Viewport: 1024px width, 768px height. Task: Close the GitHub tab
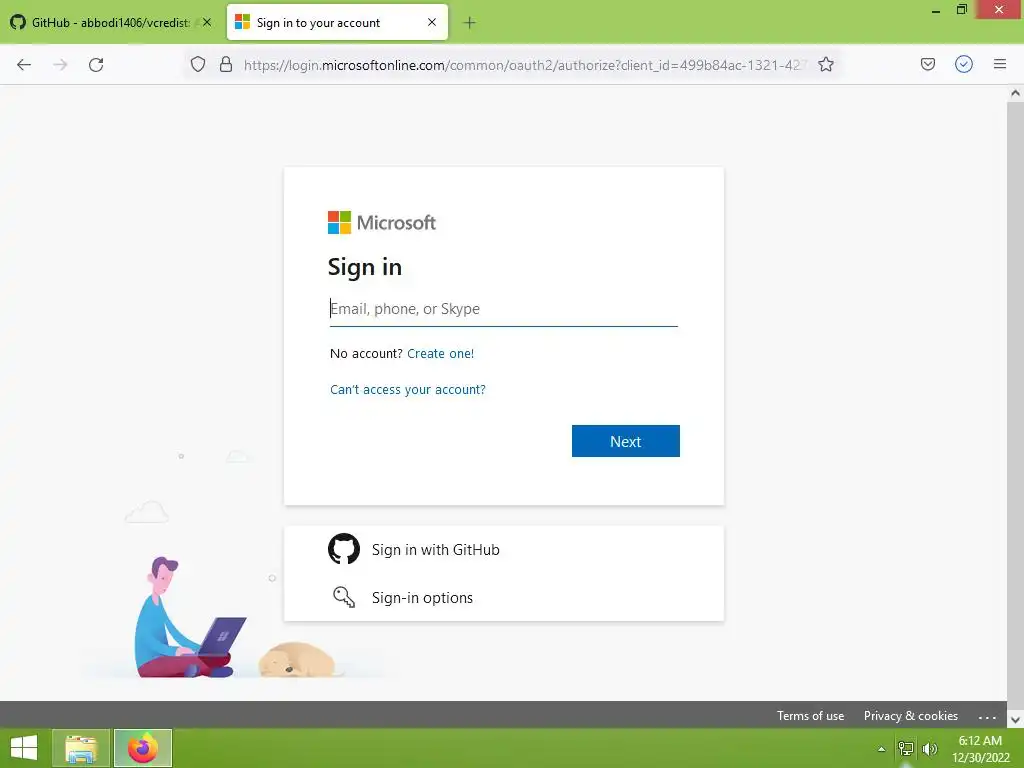[206, 22]
